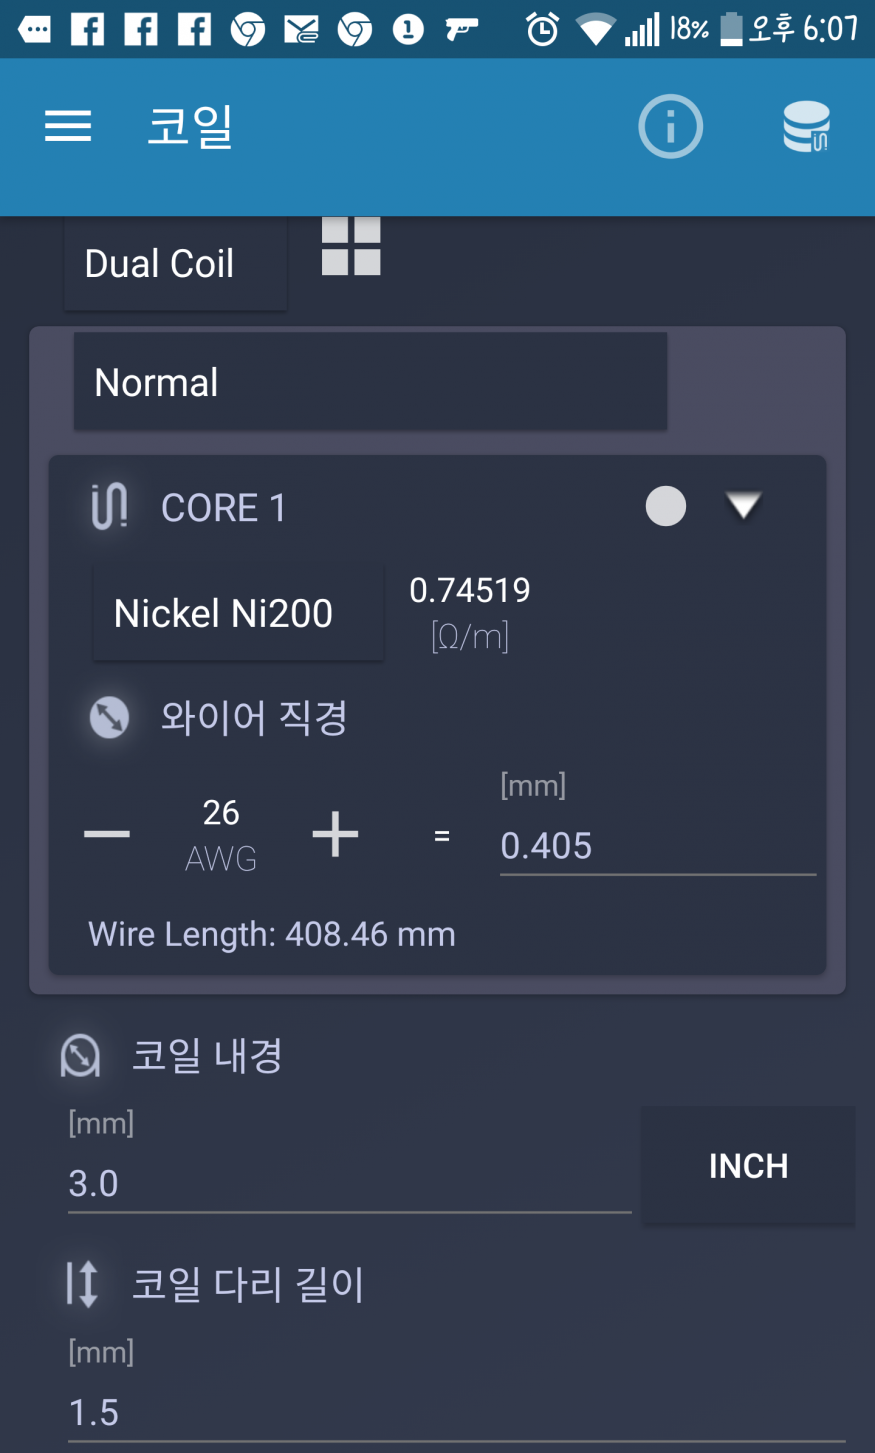Choose the Nickel Ni200 material selector
This screenshot has height=1453, width=875.
pyautogui.click(x=238, y=613)
